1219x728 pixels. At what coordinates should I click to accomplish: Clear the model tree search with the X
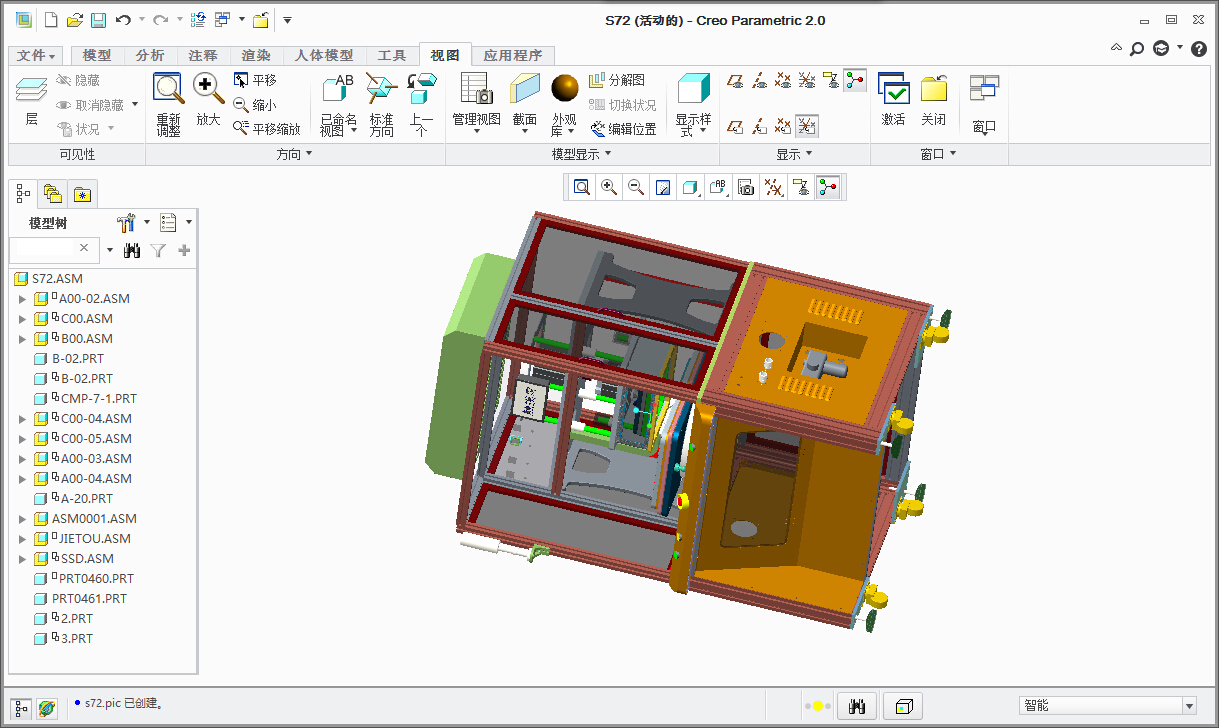(x=84, y=248)
